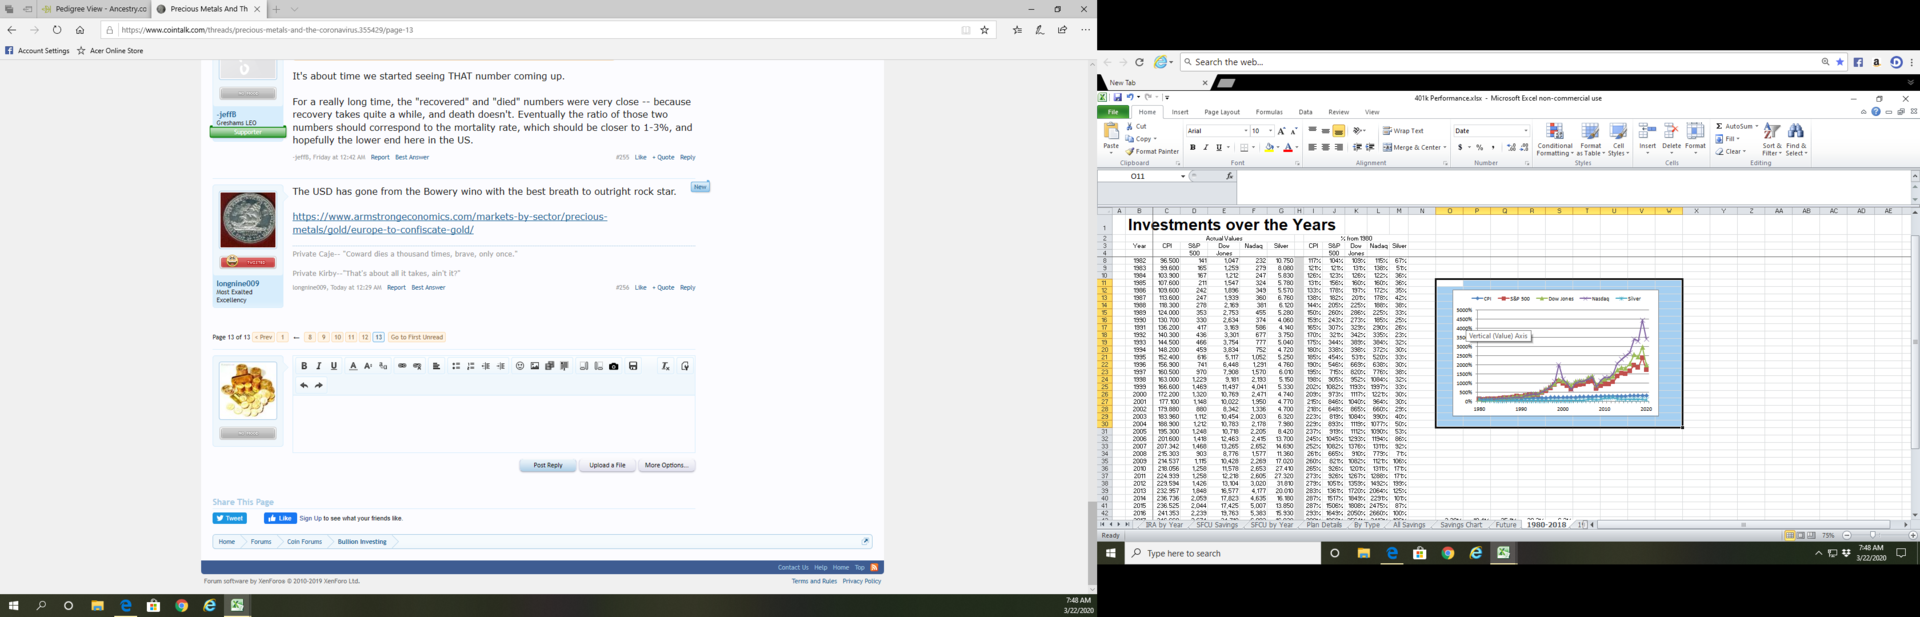Toggle italic in the forum reply editor
1920x617 pixels.
coord(319,366)
